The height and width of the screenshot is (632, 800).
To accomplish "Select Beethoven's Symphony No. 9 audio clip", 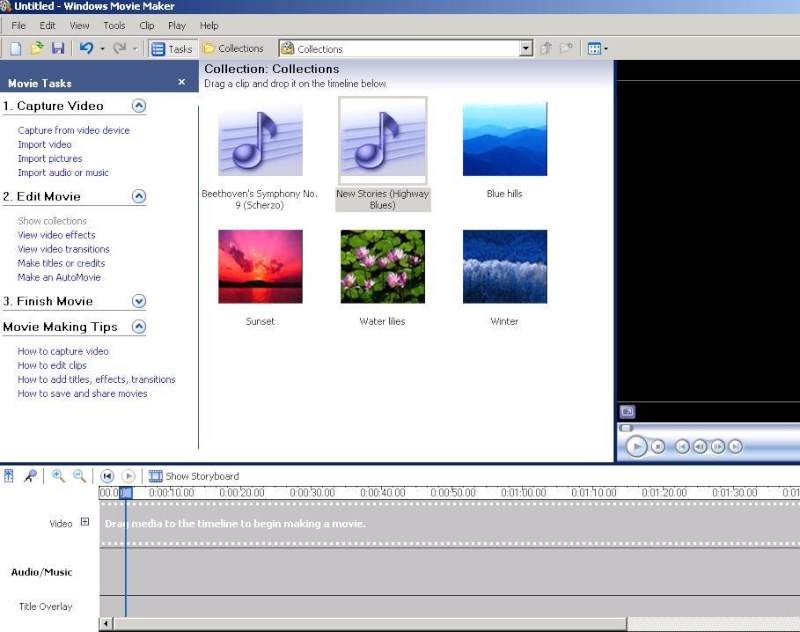I will pyautogui.click(x=260, y=140).
